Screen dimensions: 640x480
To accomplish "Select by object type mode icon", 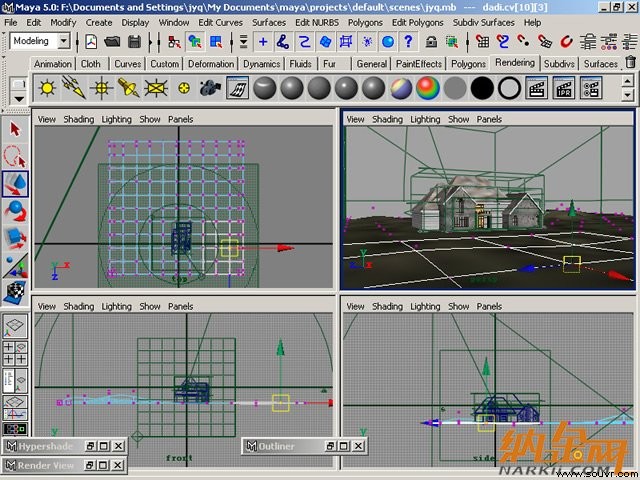I will 196,42.
